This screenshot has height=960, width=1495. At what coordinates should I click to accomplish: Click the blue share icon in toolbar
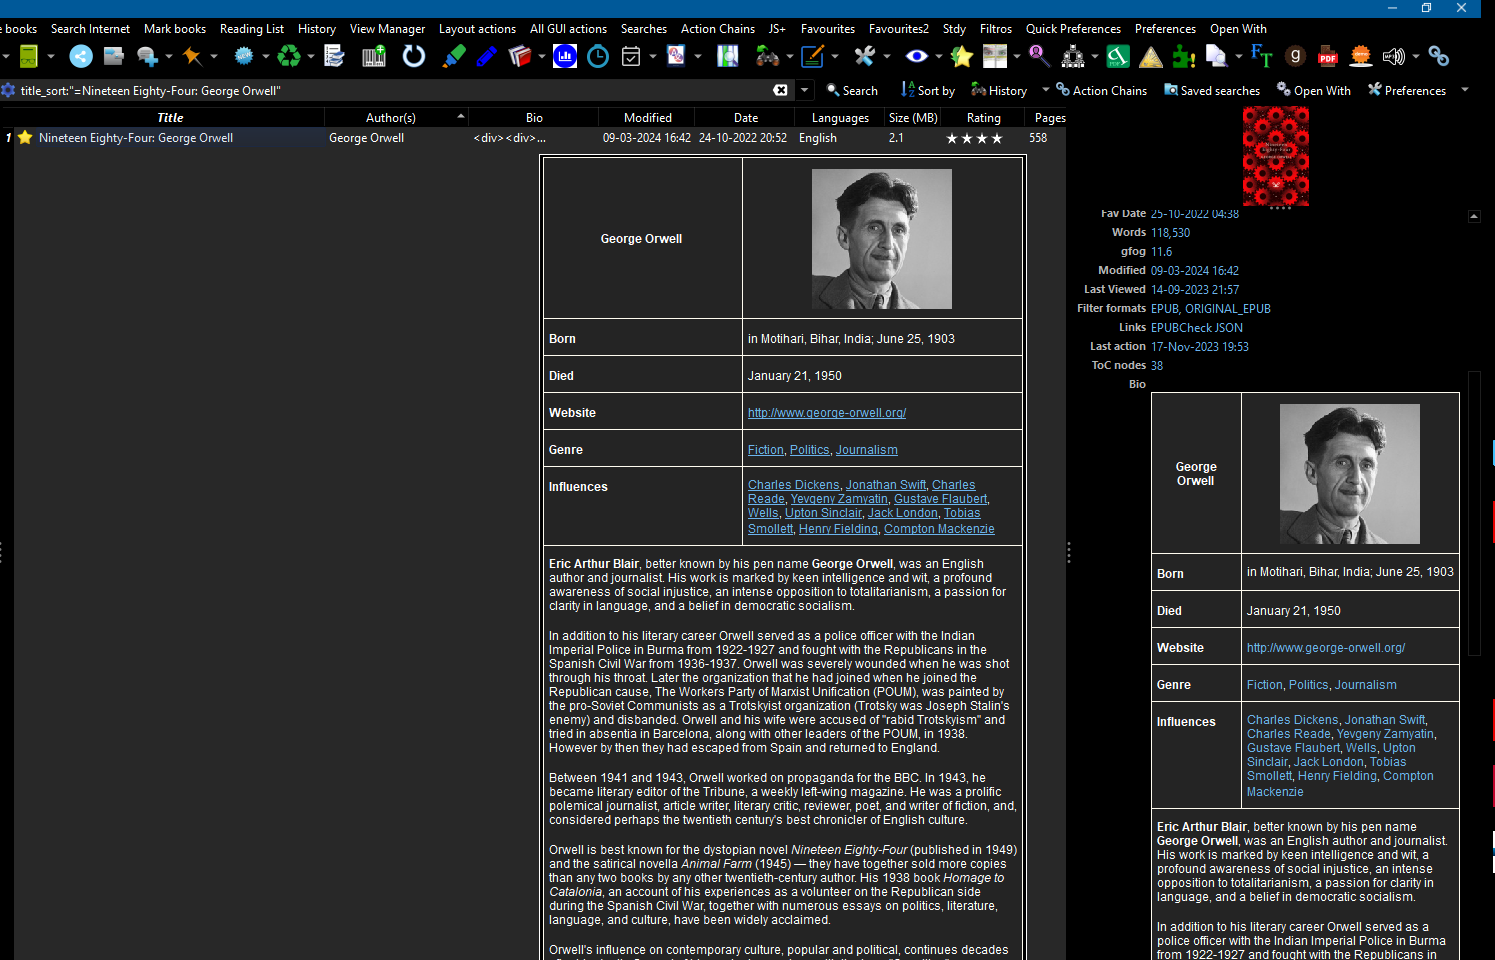[81, 57]
